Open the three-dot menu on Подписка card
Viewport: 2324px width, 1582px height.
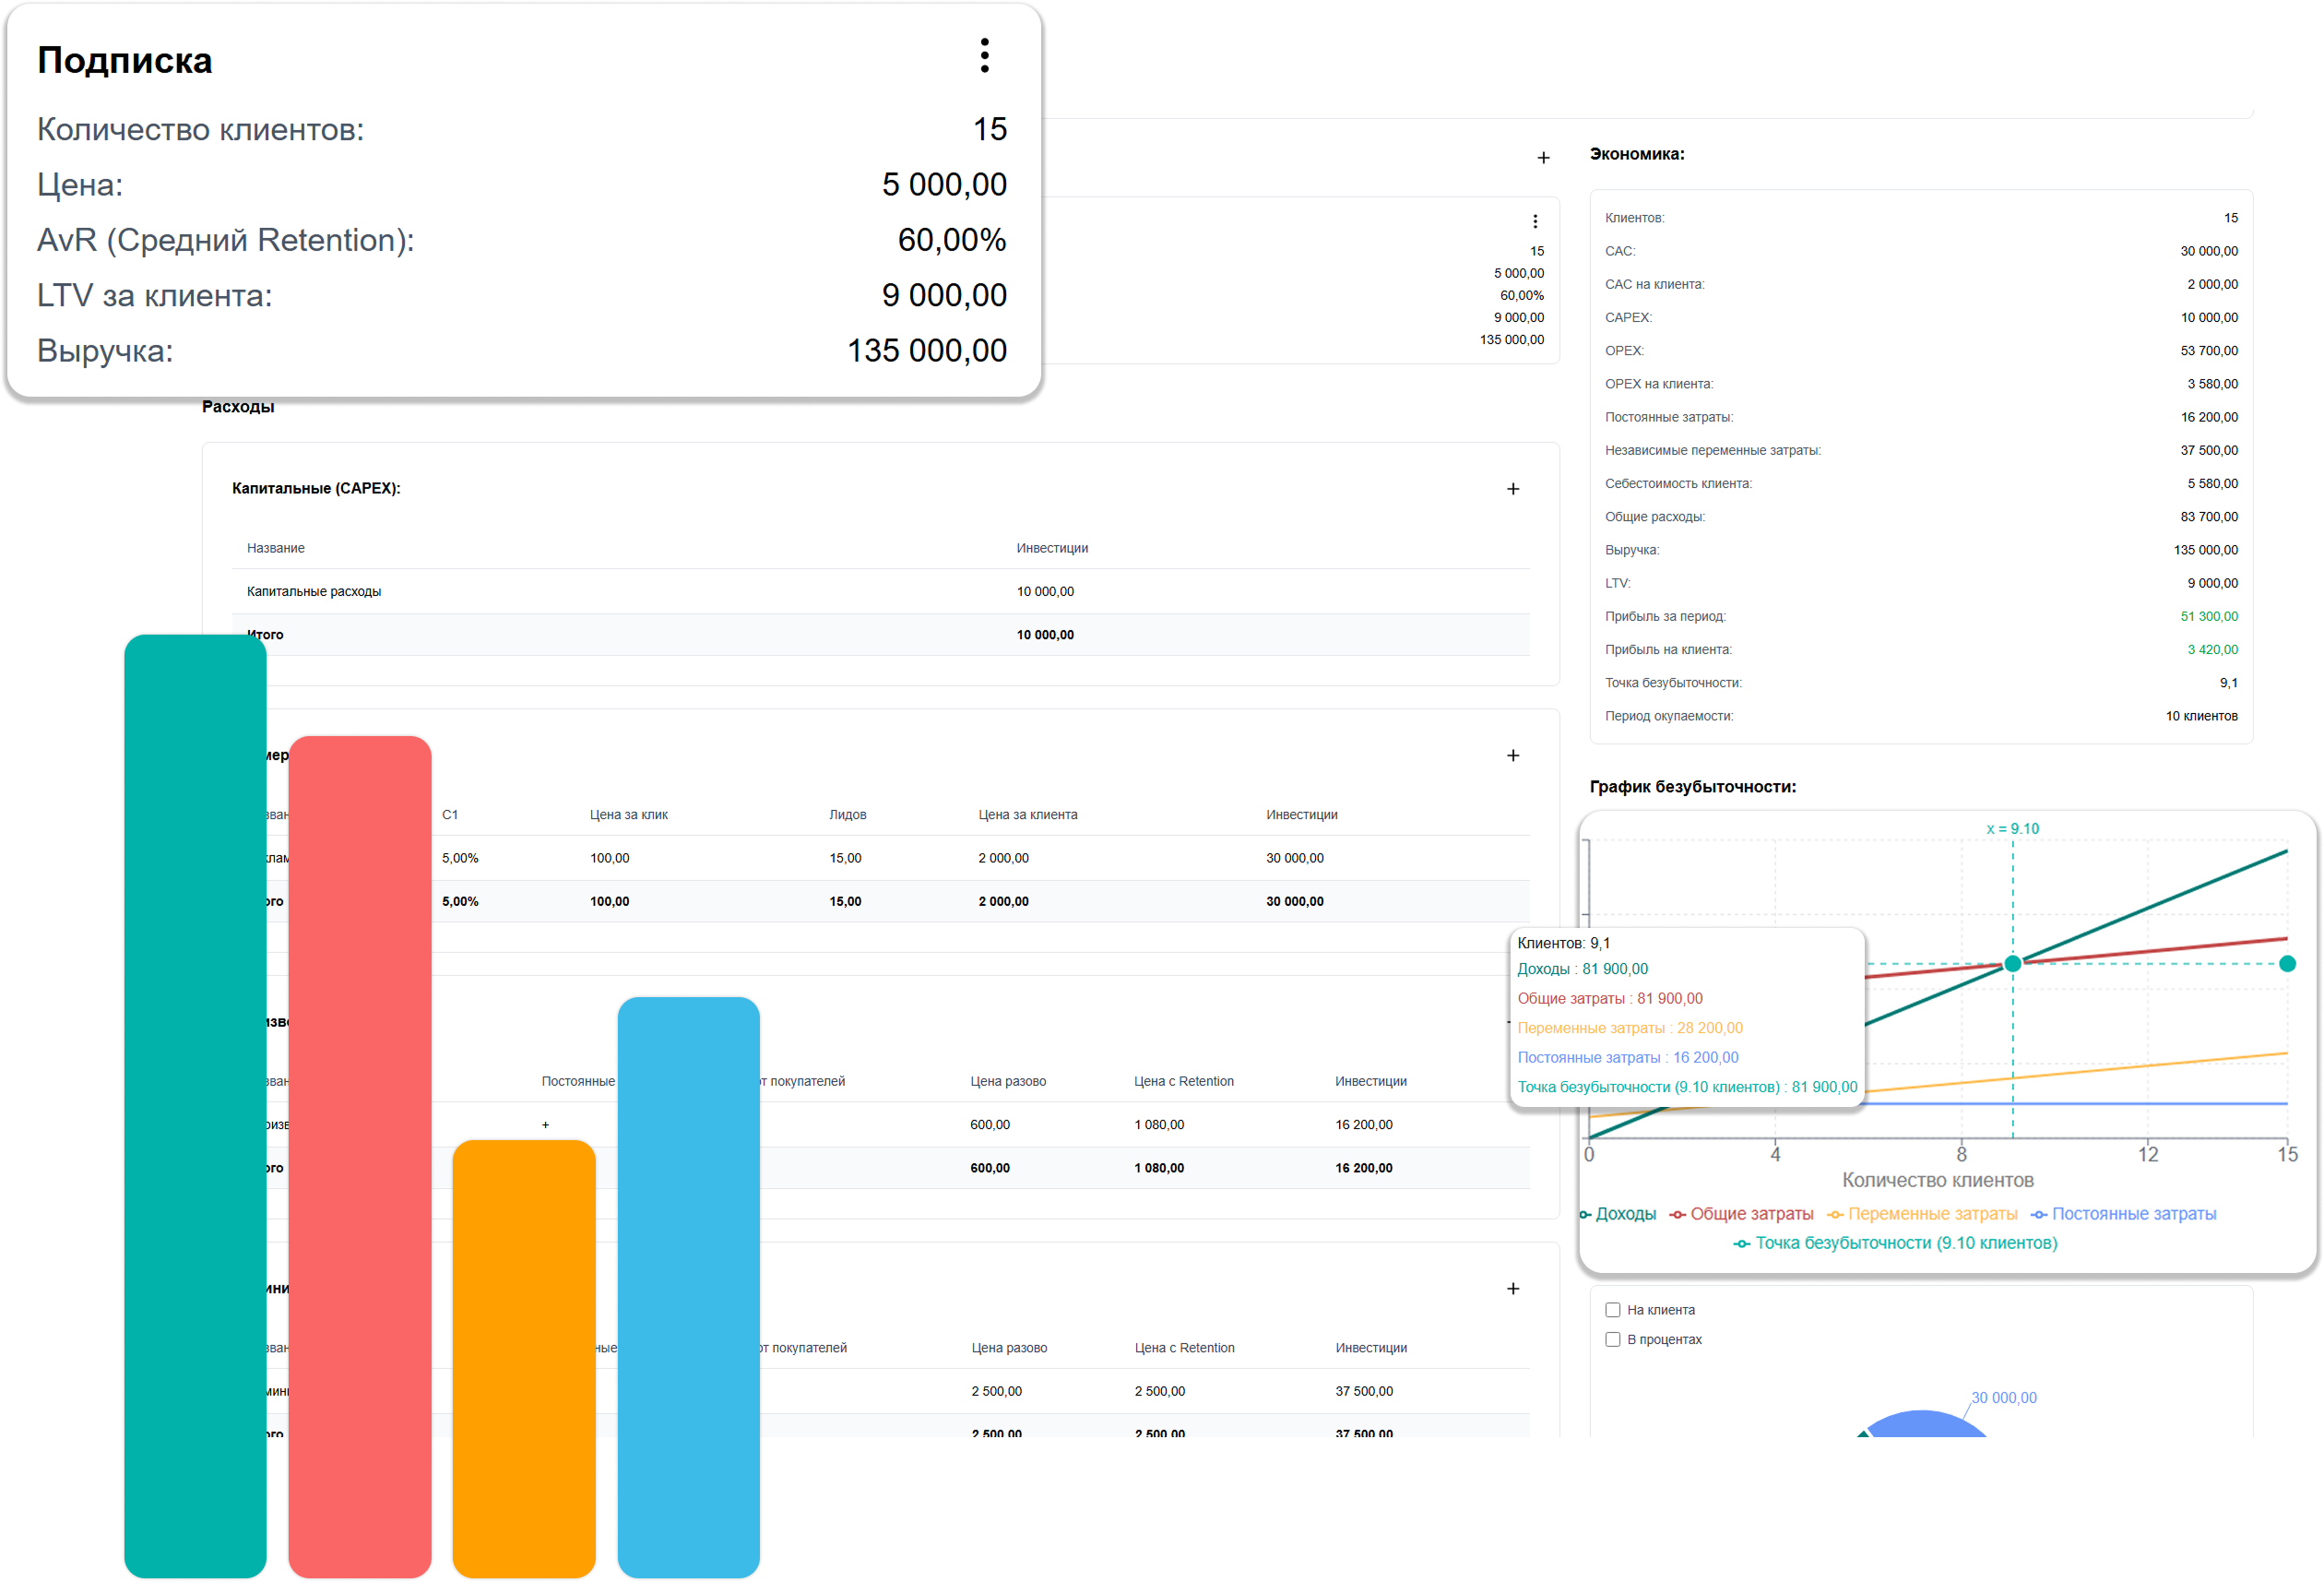984,56
